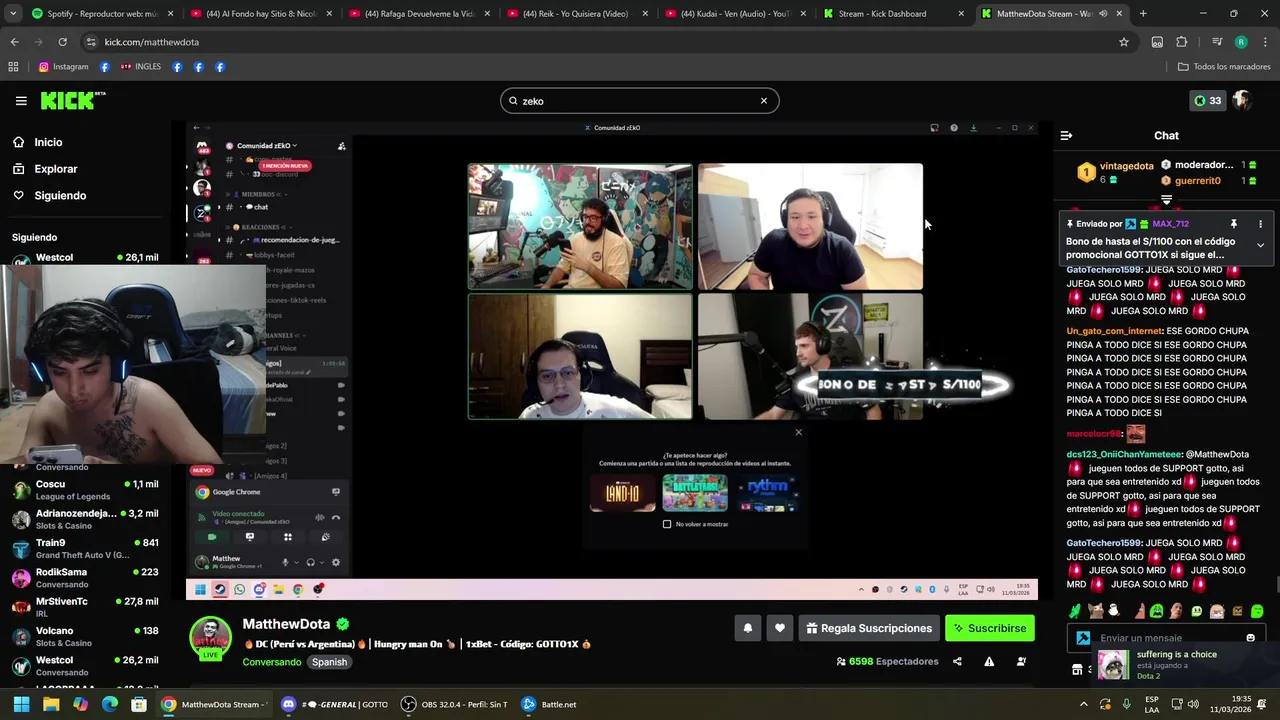Bookmark this page with the star
Screen dimensions: 1280x720
point(1124,42)
